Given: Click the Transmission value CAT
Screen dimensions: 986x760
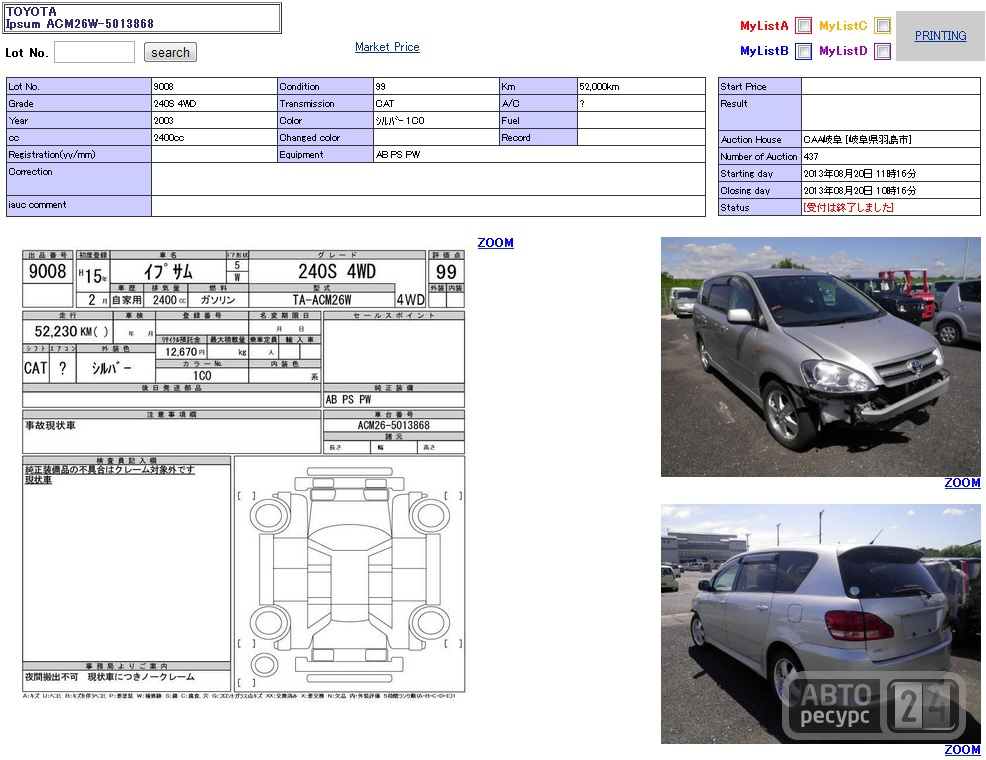Looking at the screenshot, I should tap(385, 104).
